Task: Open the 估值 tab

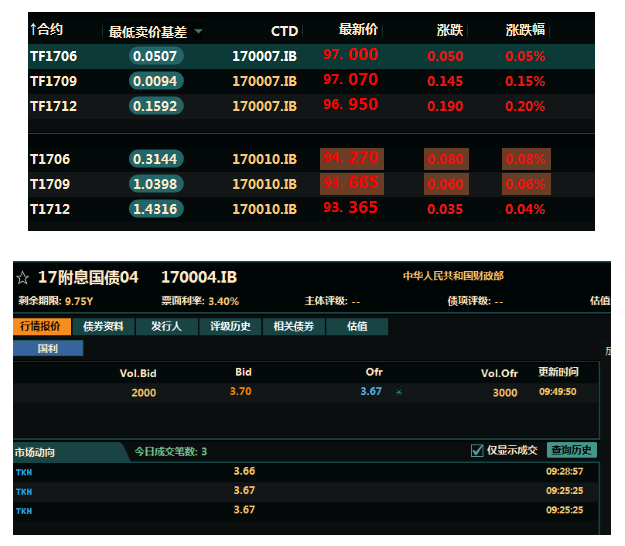Action: click(x=356, y=326)
